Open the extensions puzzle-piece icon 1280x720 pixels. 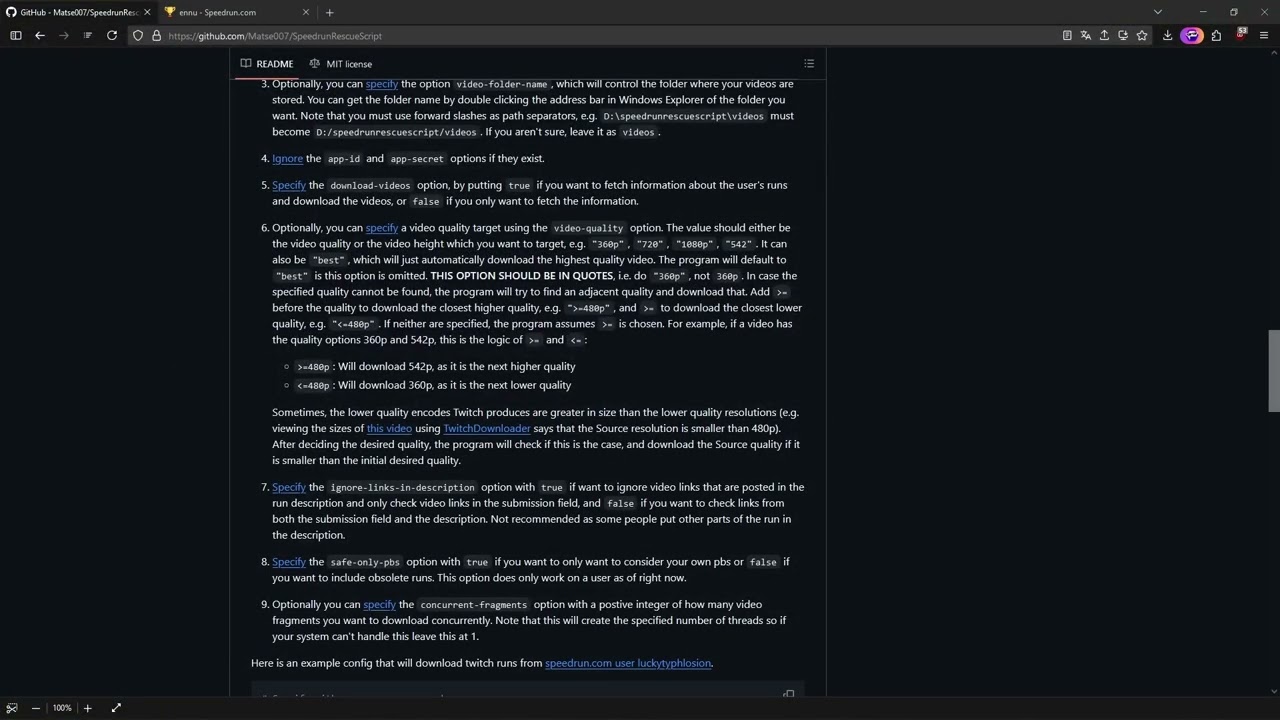(1216, 35)
